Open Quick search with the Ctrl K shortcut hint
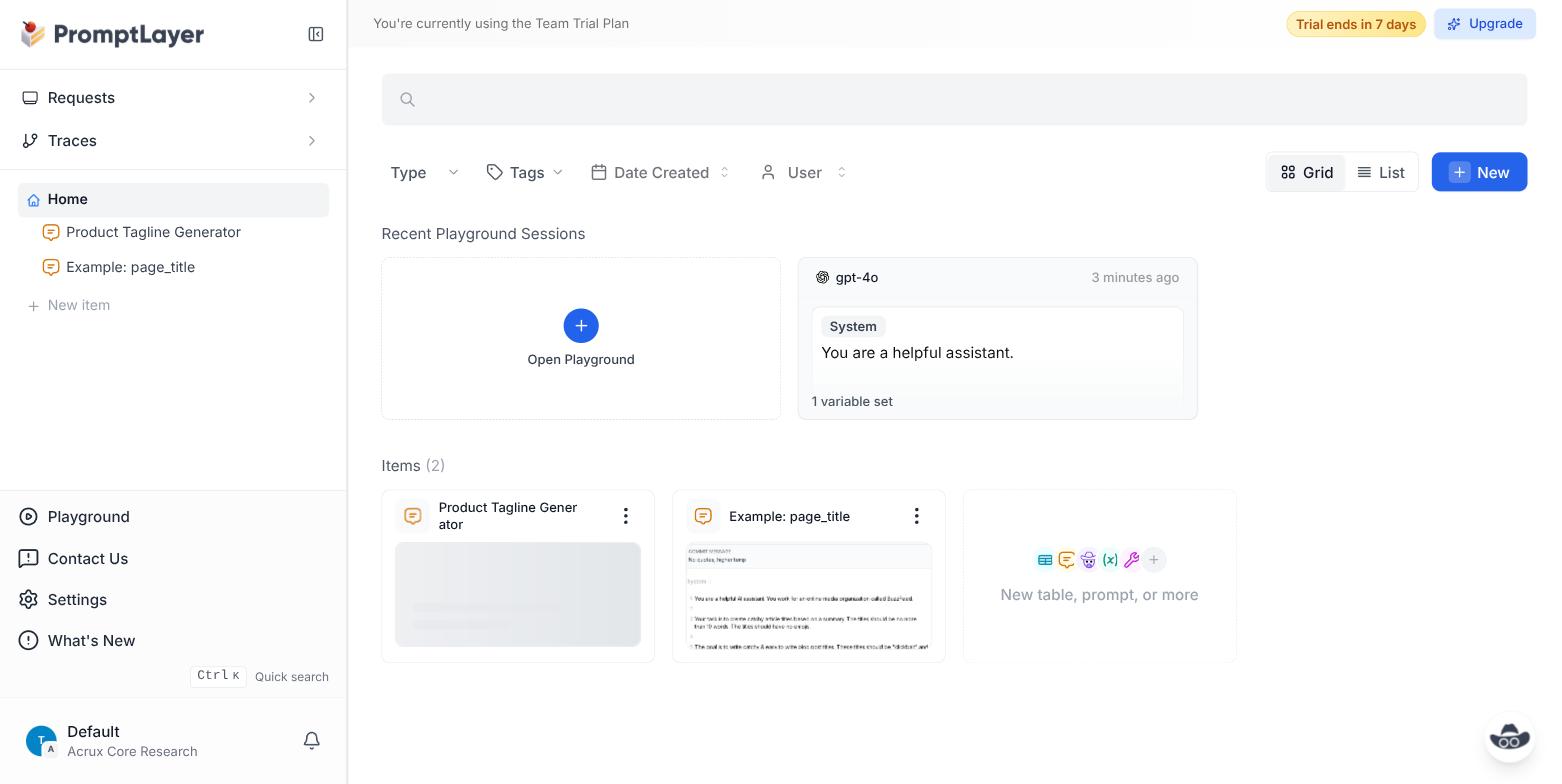 (x=259, y=677)
